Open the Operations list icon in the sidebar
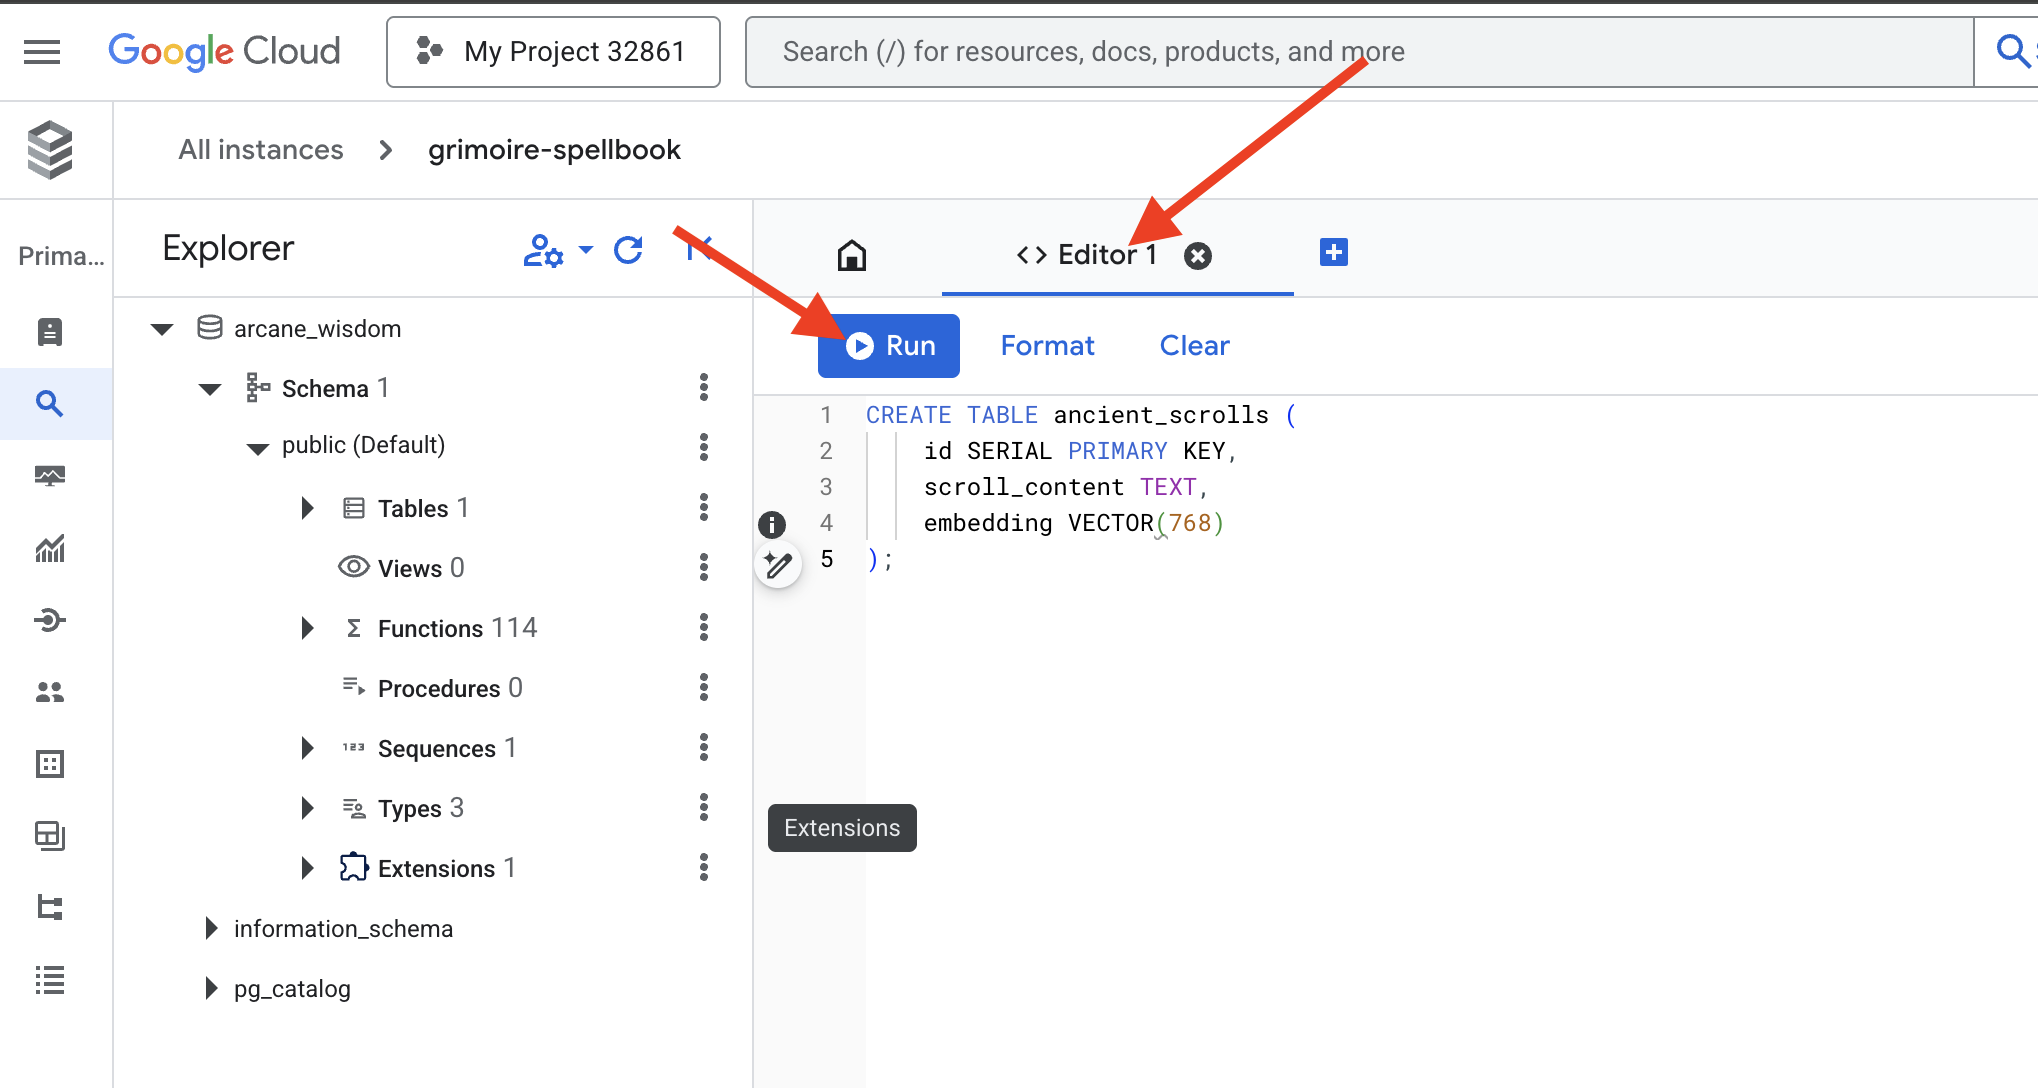 point(50,981)
